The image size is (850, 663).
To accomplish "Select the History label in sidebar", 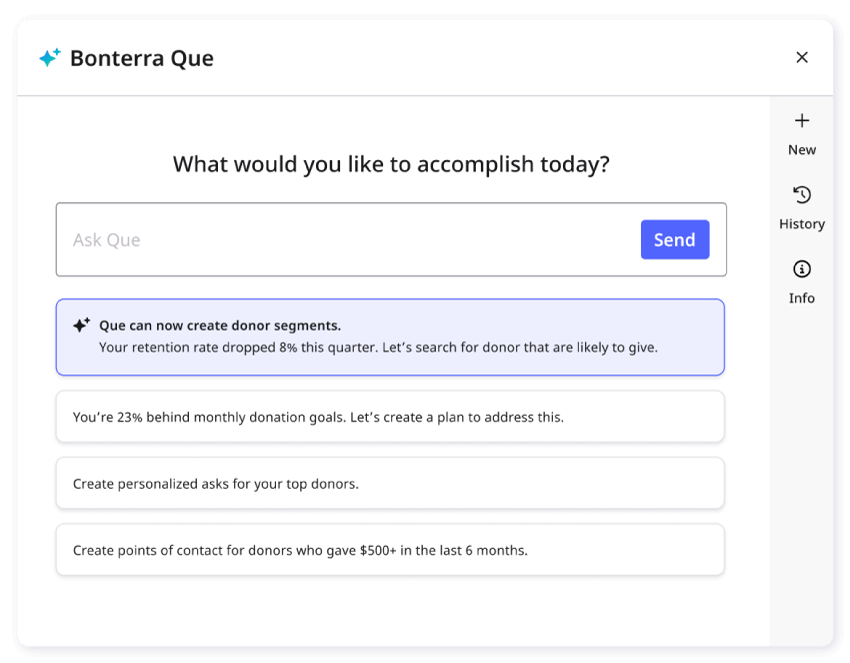I will coord(802,224).
